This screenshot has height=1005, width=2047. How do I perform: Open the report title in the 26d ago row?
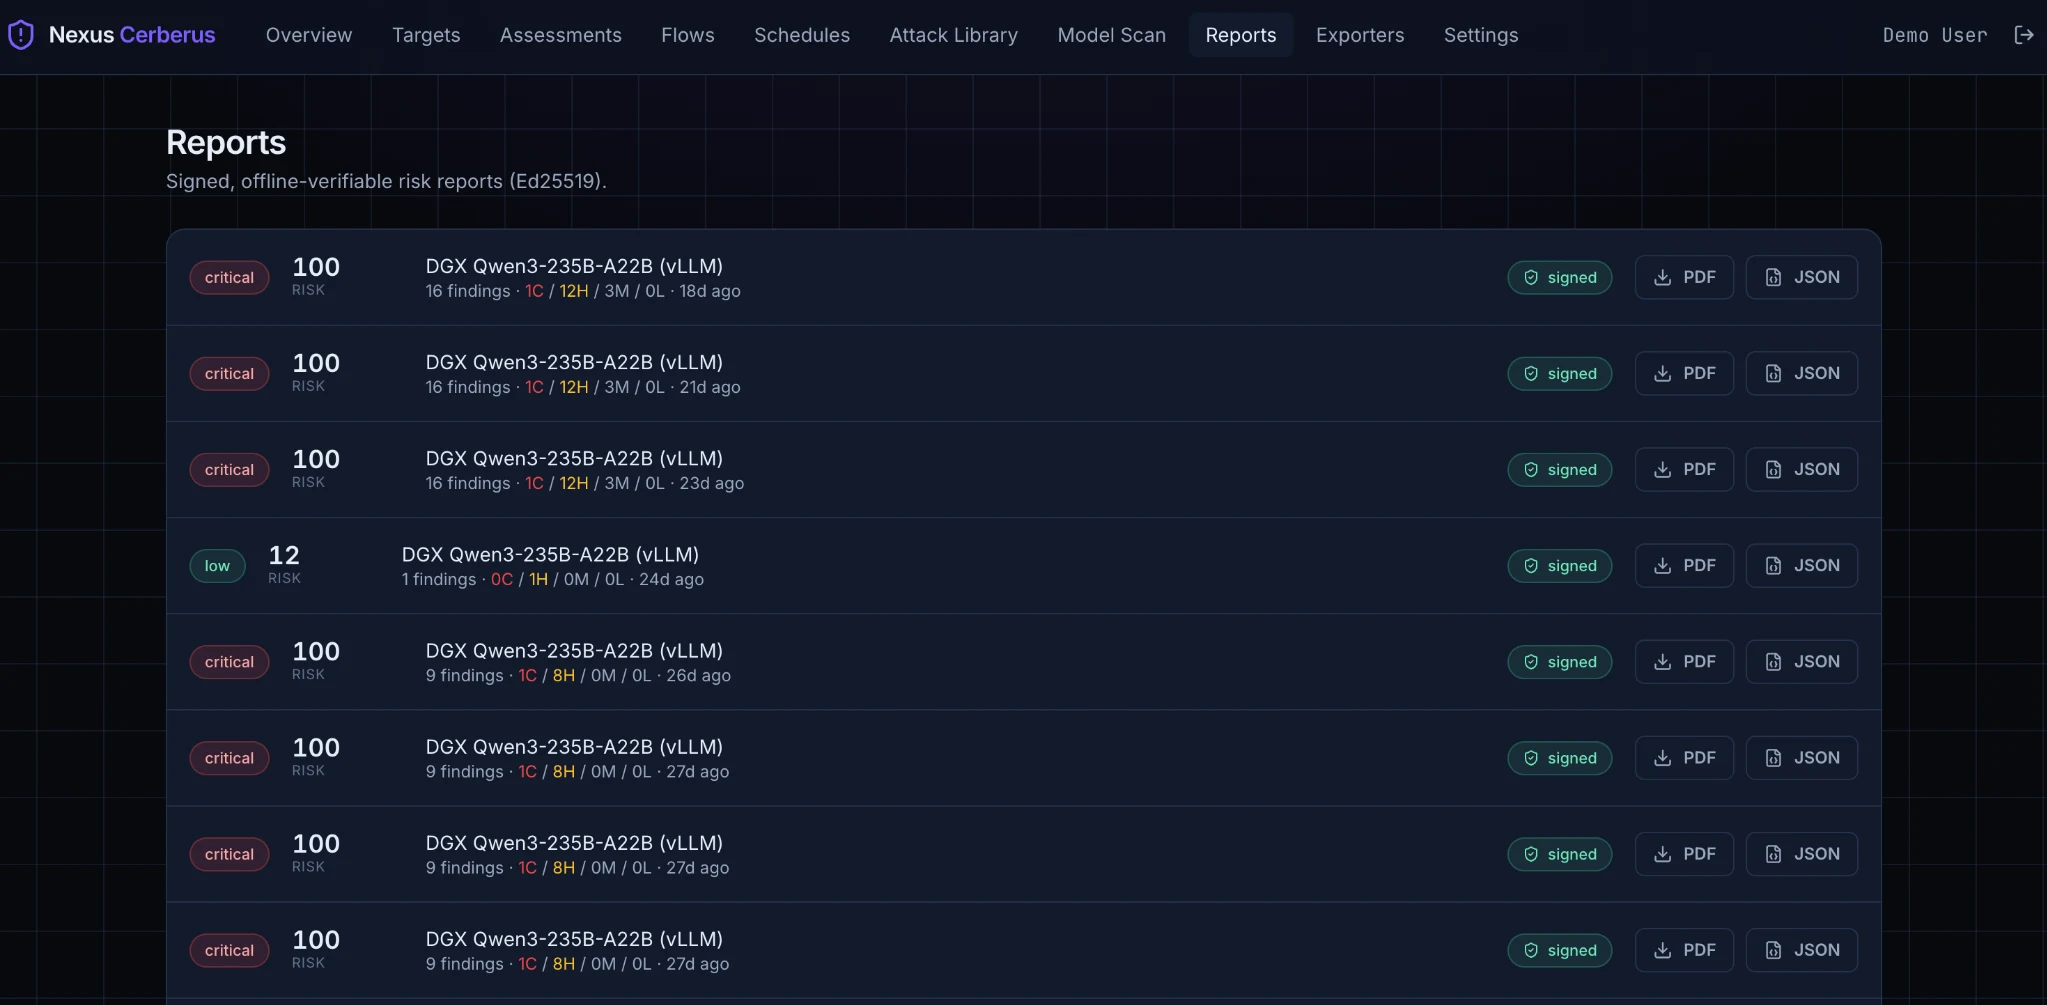coord(574,650)
